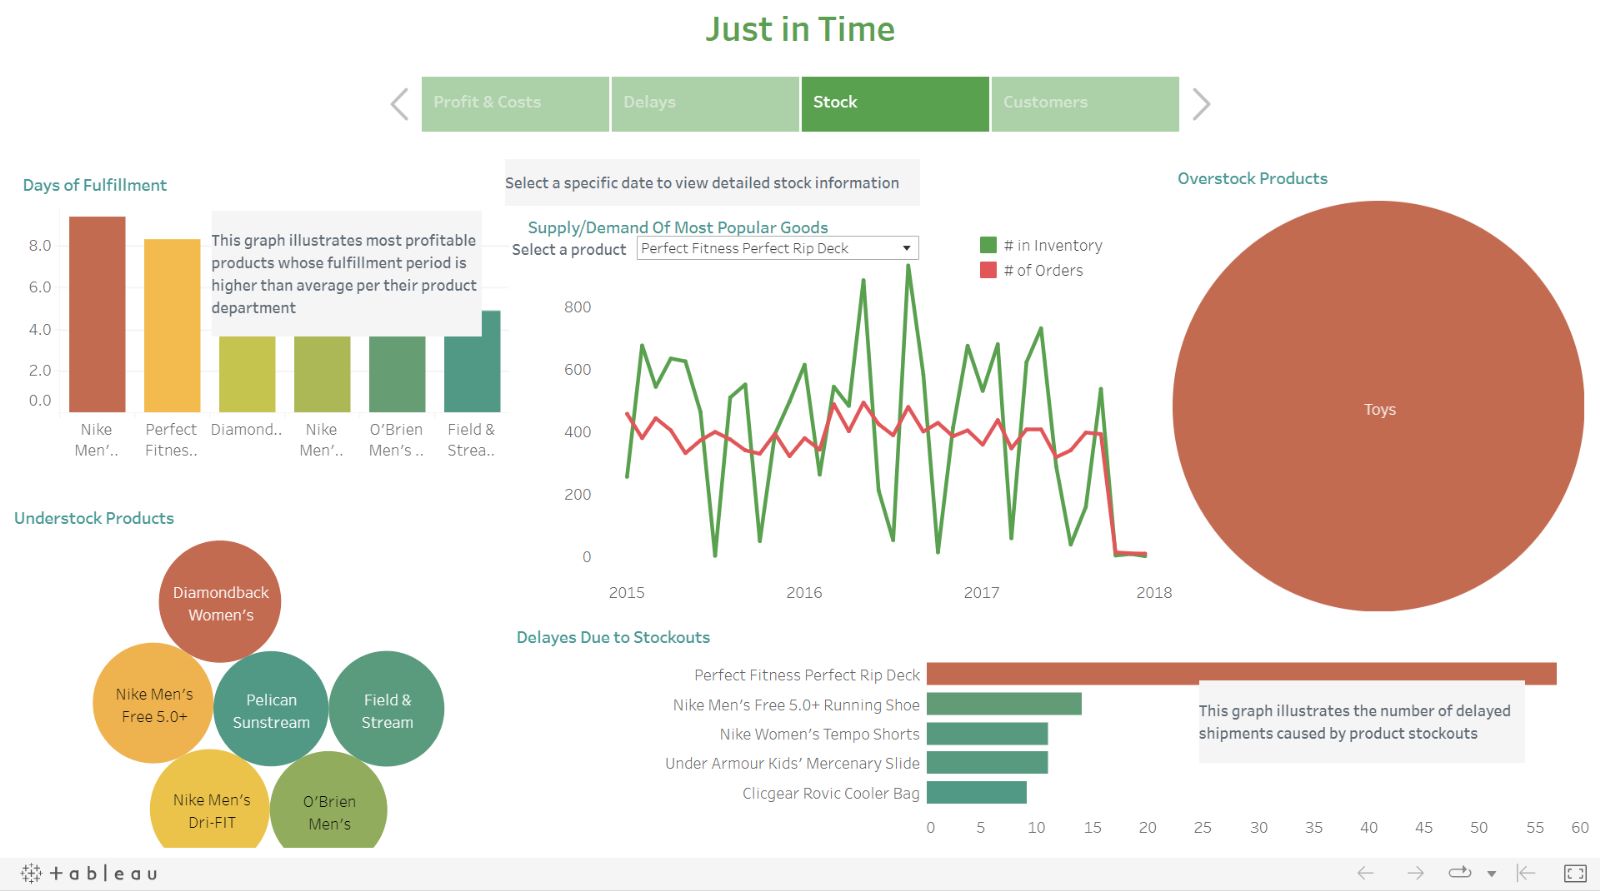1600x891 pixels.
Task: Click the Pelican Sunstream bubble
Action: tap(271, 709)
